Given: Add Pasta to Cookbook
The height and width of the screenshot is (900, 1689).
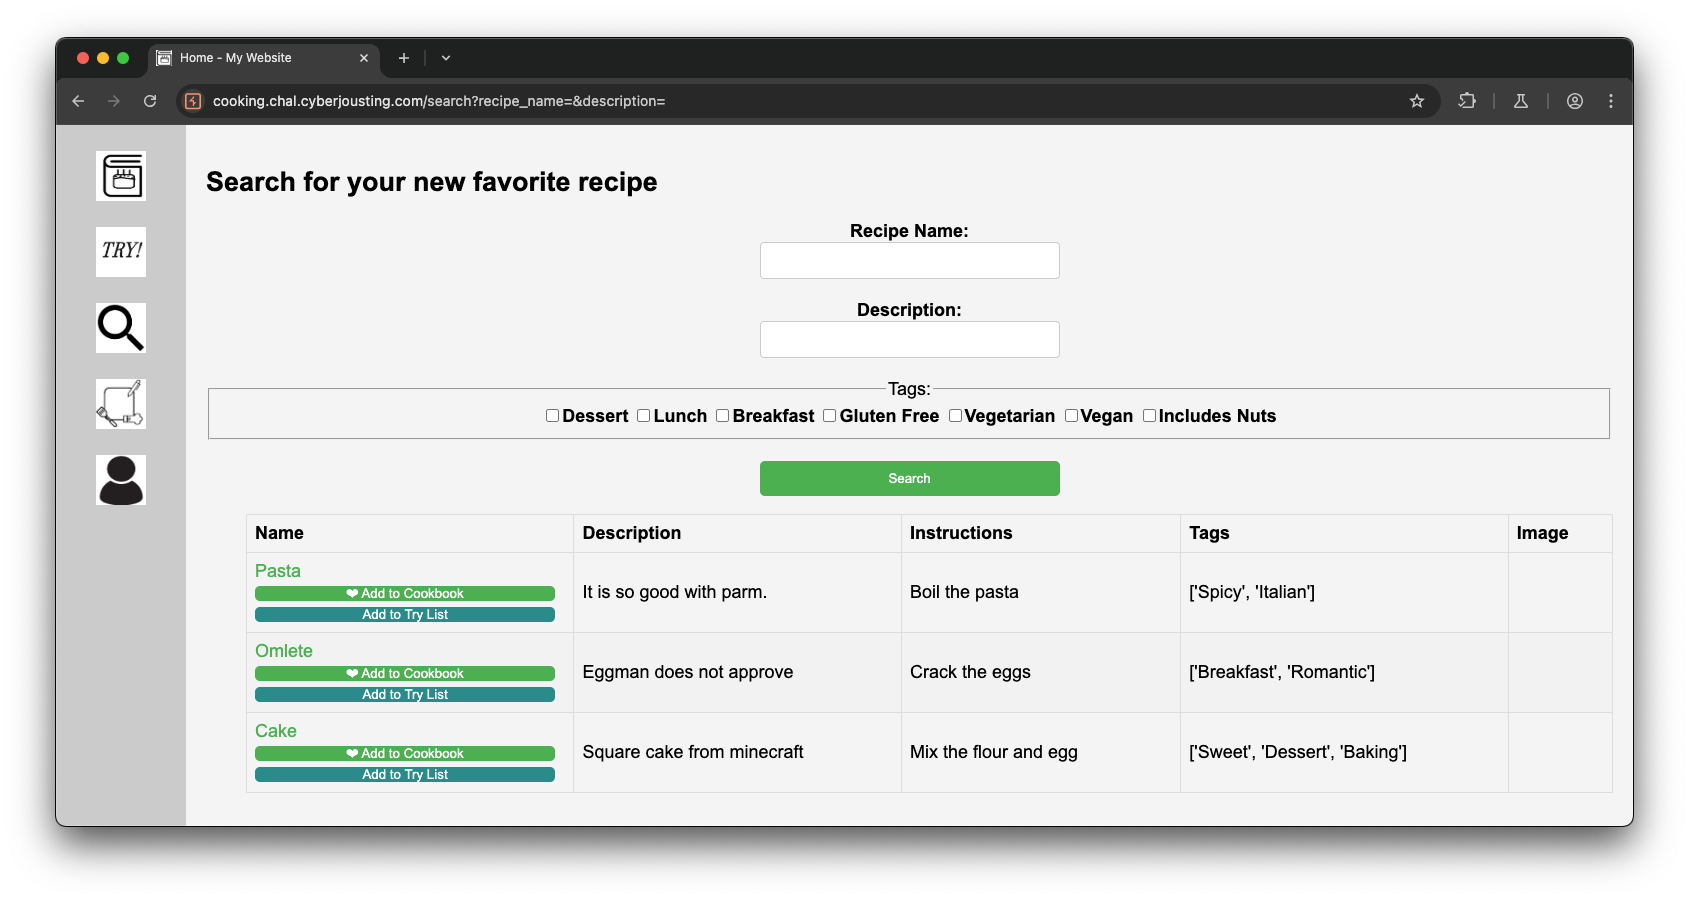Looking at the screenshot, I should tap(405, 594).
